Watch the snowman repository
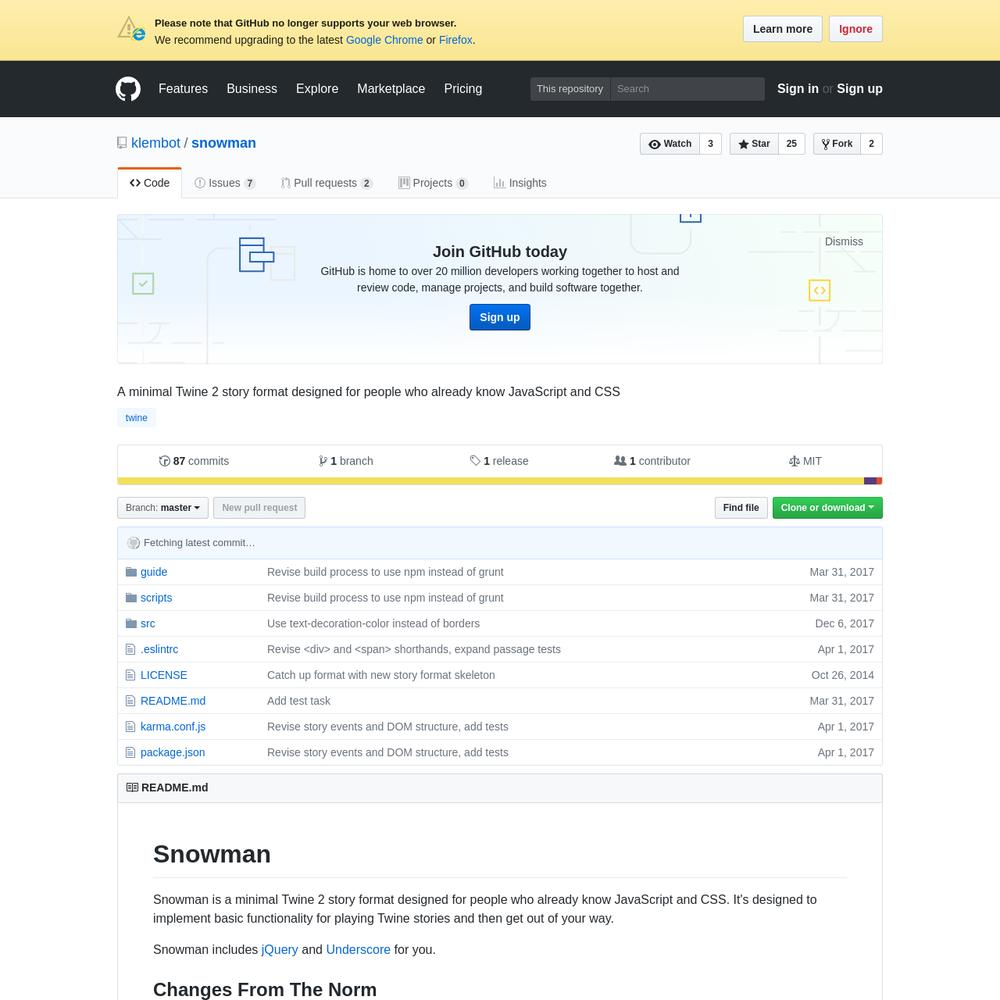Screen dimensions: 1000x1000 coord(670,144)
